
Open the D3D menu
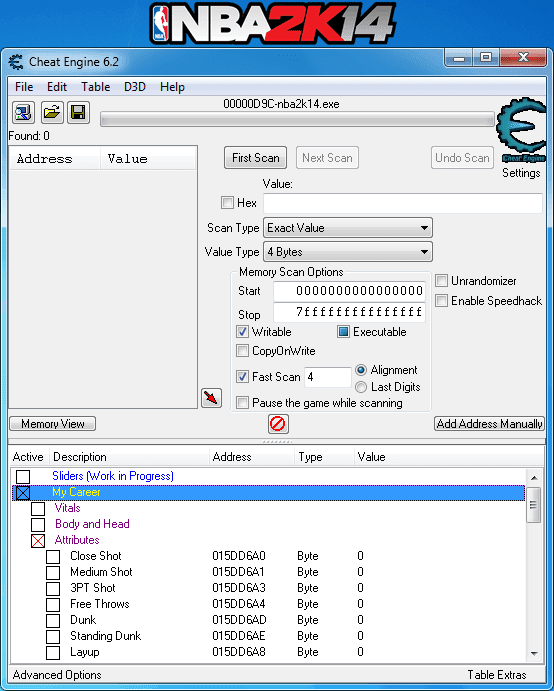click(x=134, y=87)
